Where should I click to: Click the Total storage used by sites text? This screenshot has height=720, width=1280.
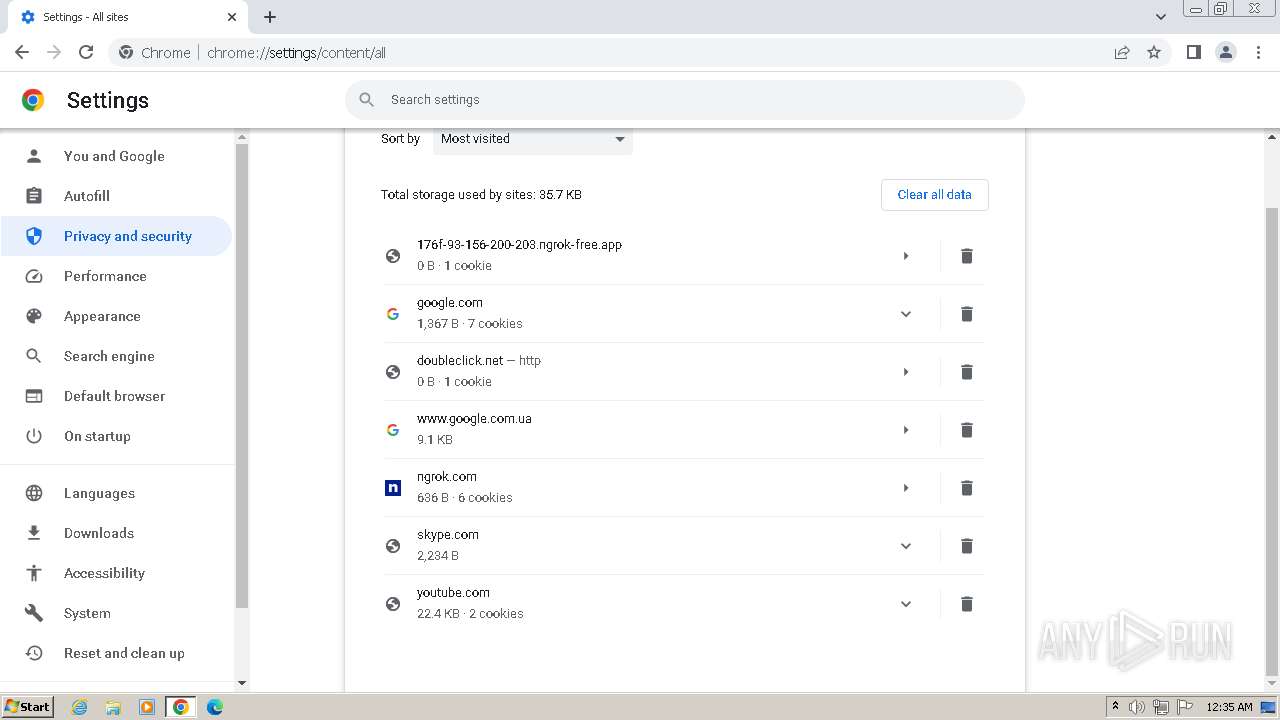pos(481,195)
